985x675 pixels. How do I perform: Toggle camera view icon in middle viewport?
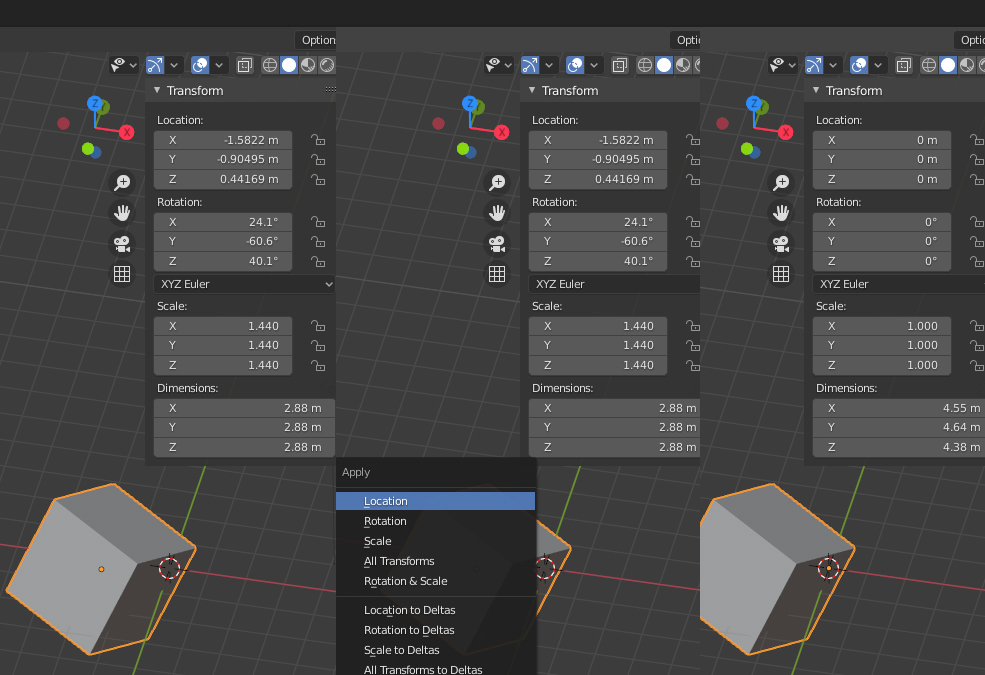[497, 244]
